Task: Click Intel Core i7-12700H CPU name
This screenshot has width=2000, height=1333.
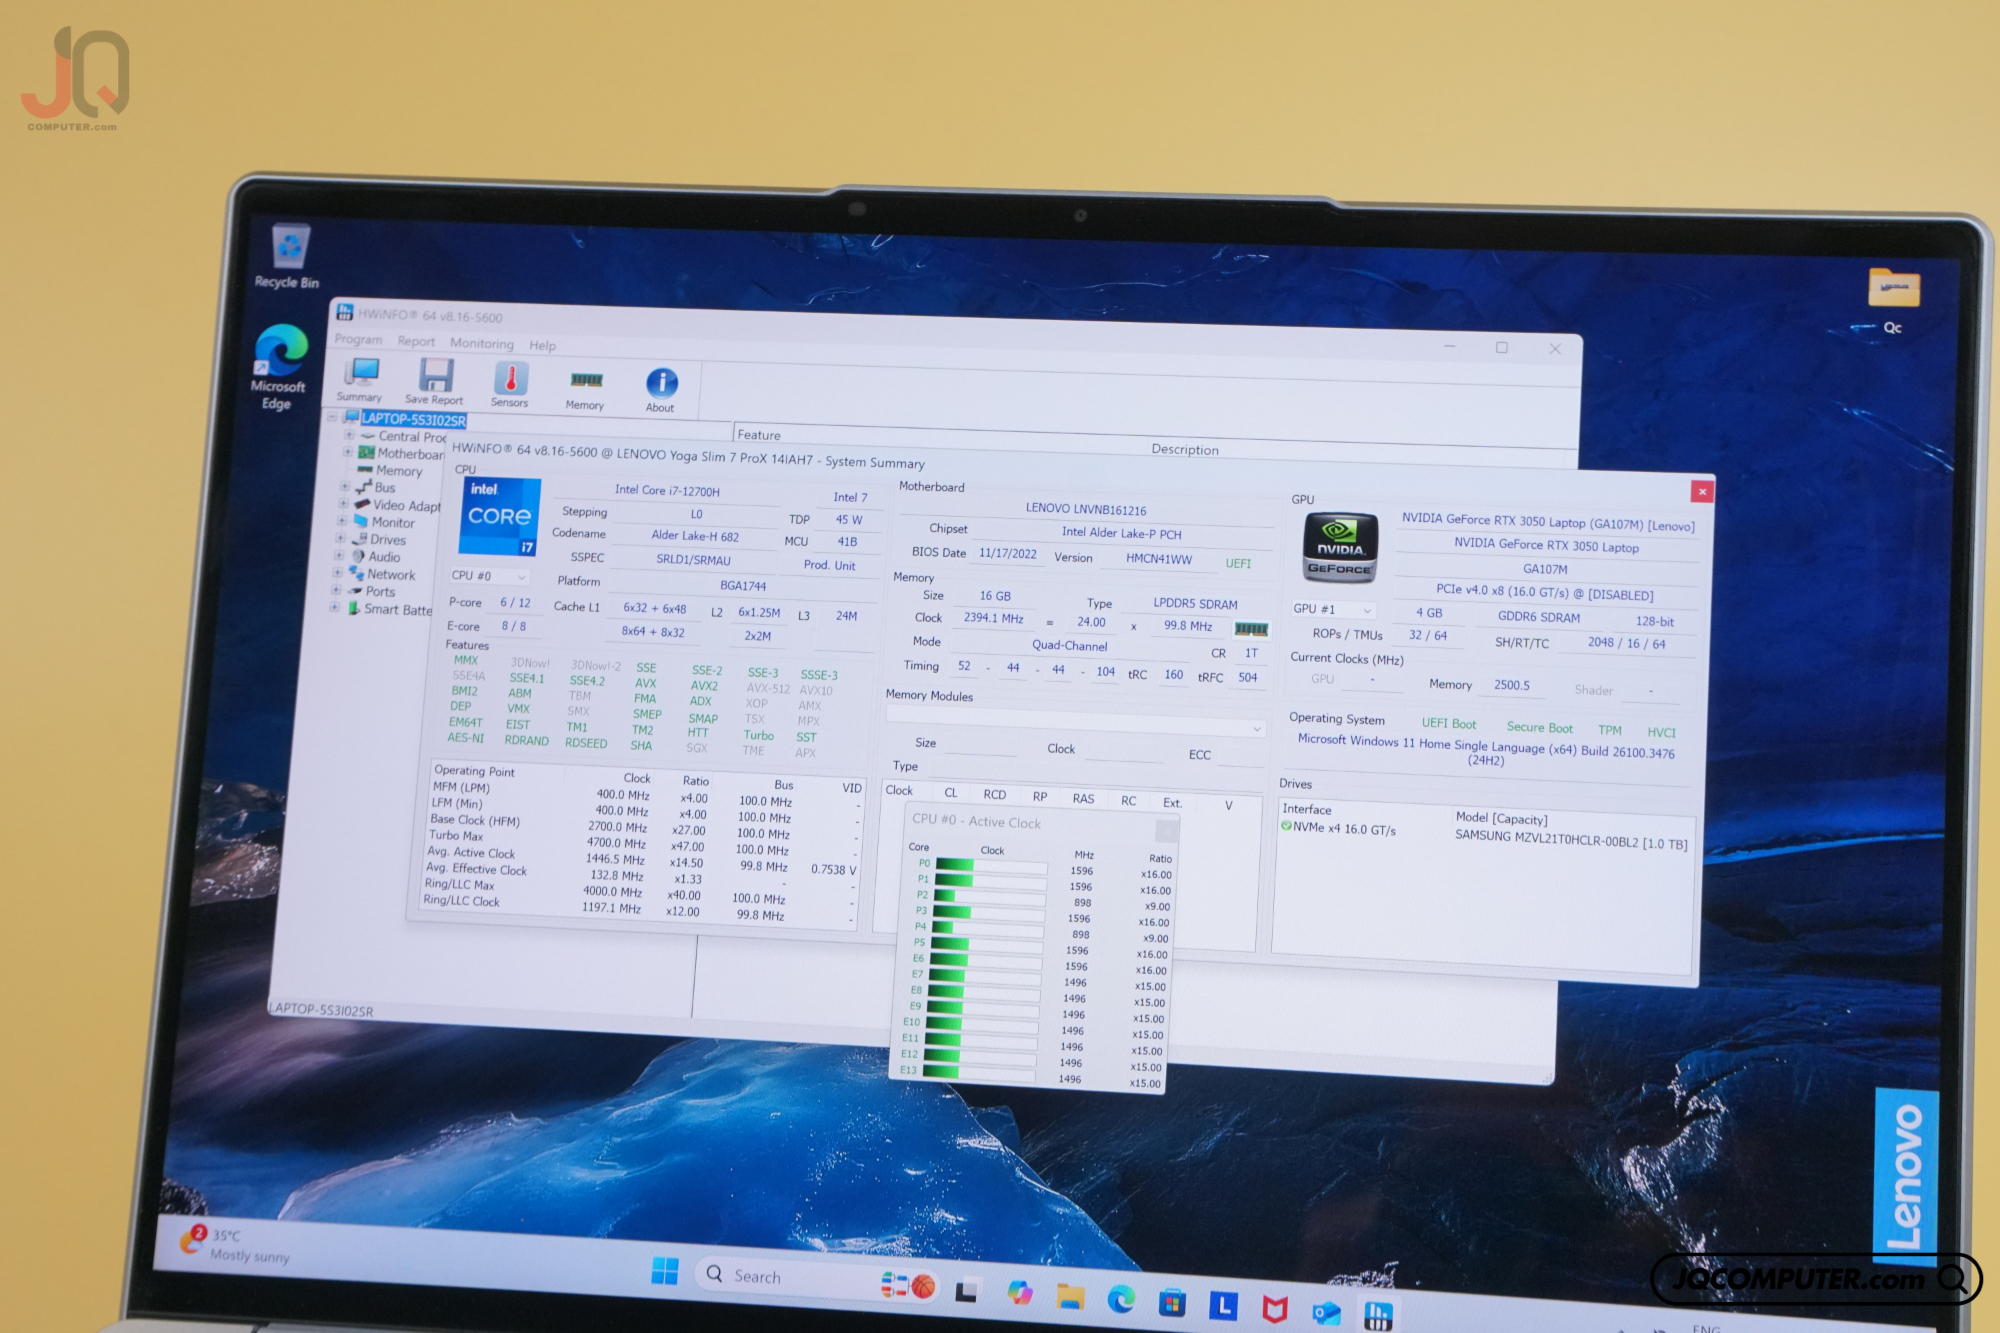Action: (667, 490)
